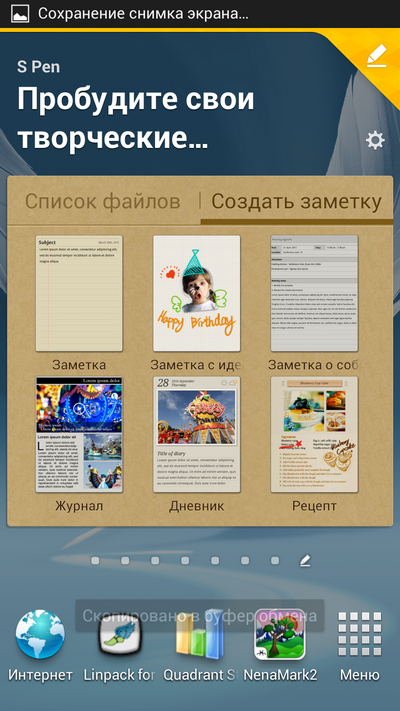Switch to the Список файлов tab
This screenshot has height=711, width=400.
tap(102, 202)
